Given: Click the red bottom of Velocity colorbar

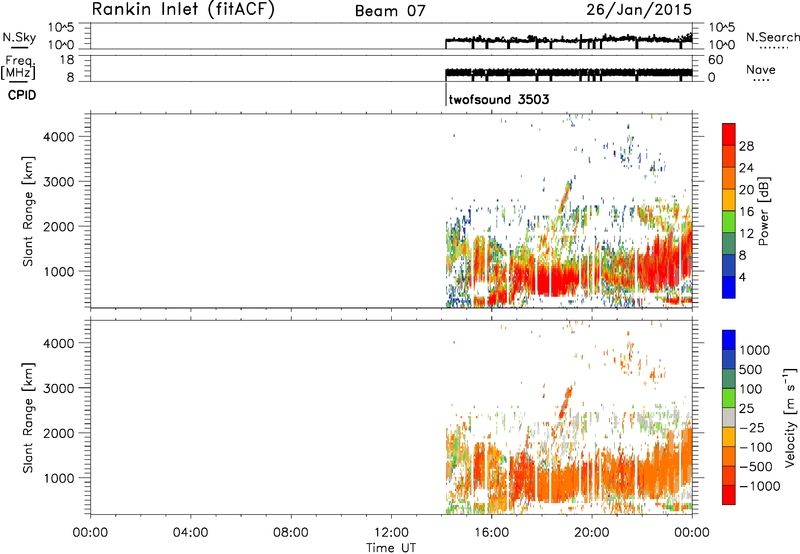Looking at the screenshot, I should click(x=729, y=495).
